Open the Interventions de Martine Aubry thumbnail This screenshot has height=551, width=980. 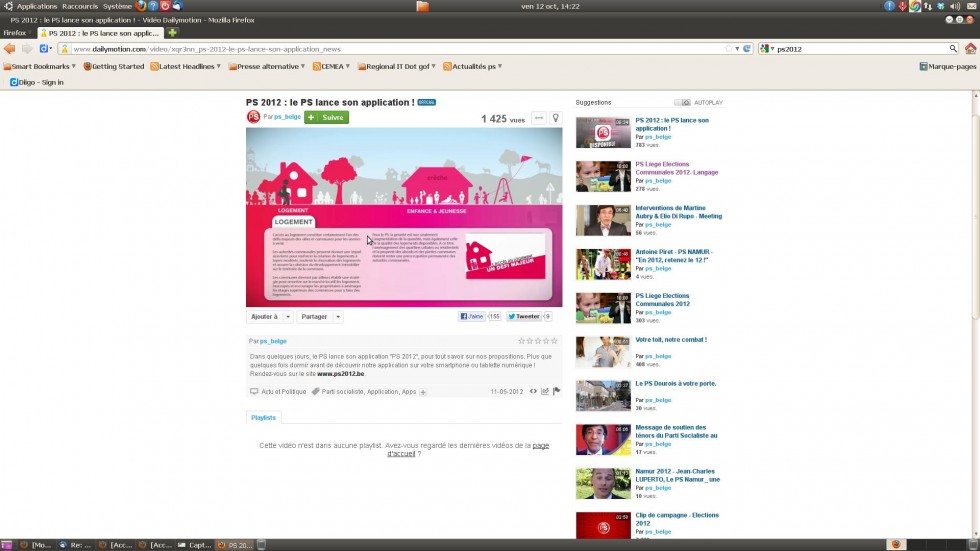click(603, 221)
